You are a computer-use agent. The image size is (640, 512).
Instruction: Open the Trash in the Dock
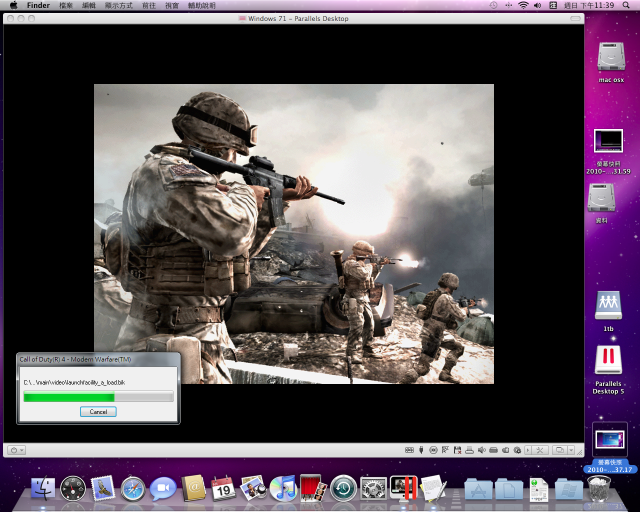(599, 488)
